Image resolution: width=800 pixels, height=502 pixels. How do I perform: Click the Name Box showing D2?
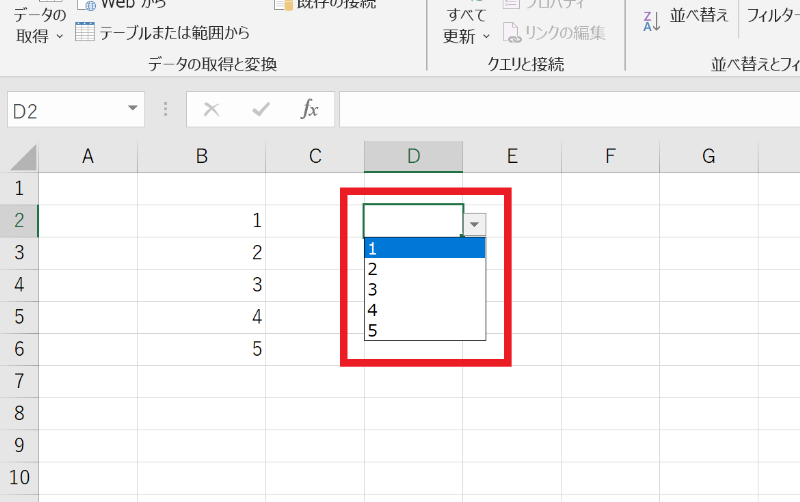[x=66, y=109]
